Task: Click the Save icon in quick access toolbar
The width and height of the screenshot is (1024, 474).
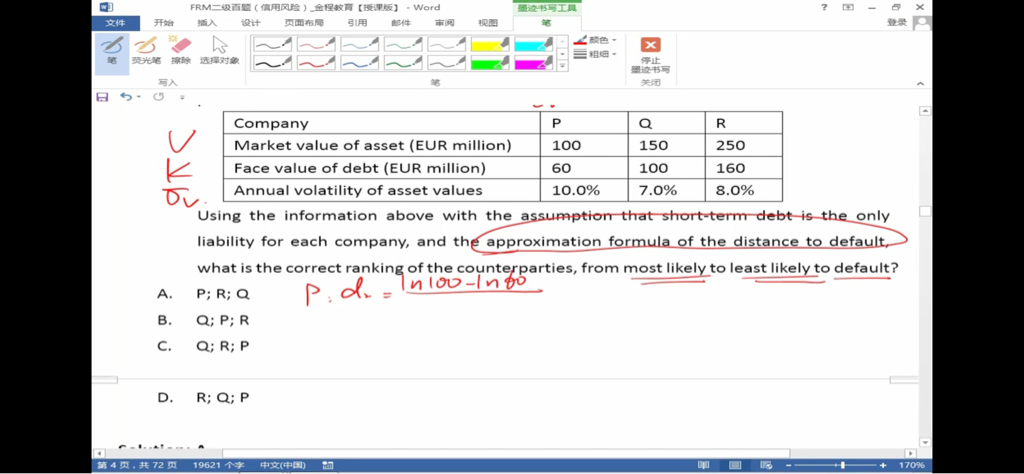Action: coord(102,97)
